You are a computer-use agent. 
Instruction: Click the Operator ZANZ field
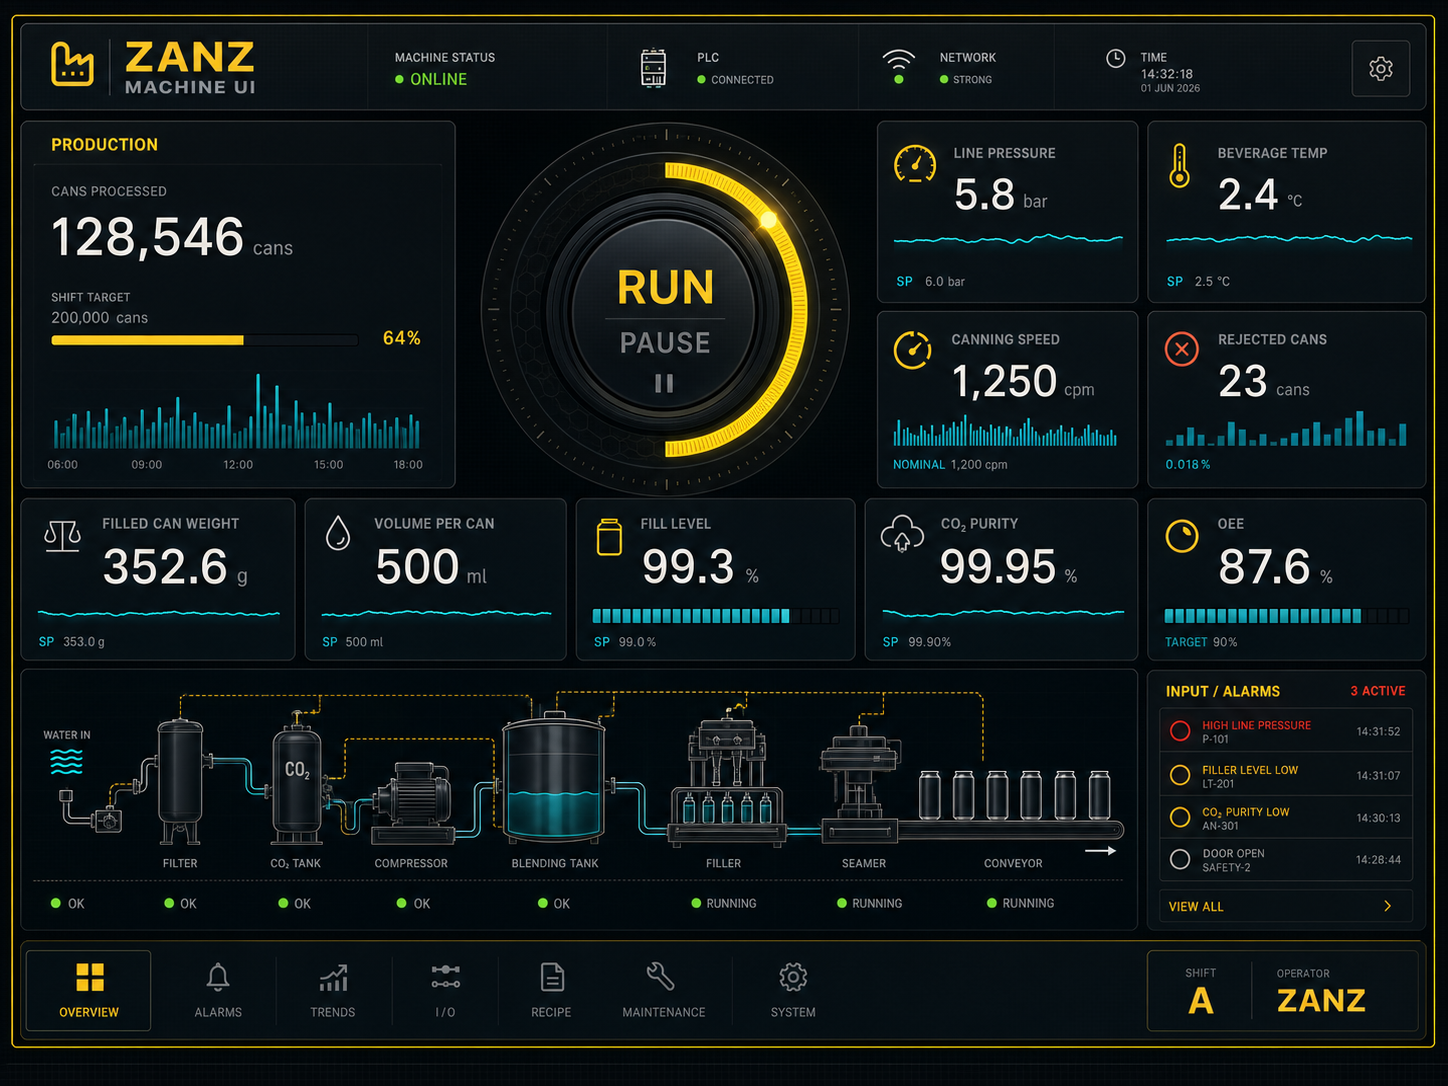(x=1321, y=990)
